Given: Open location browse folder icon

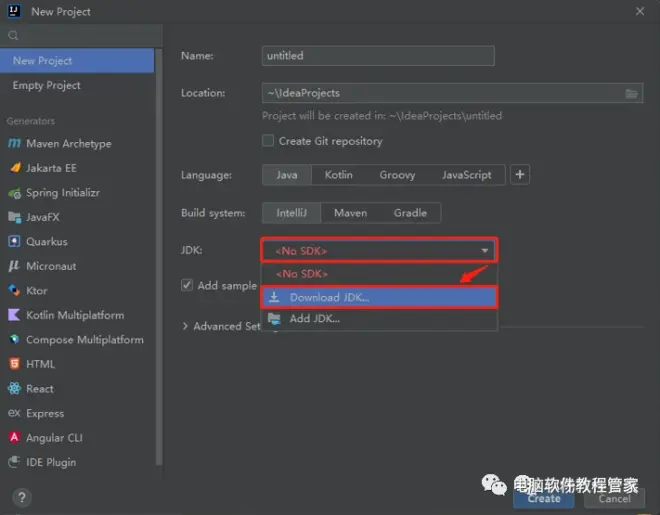Looking at the screenshot, I should click(632, 93).
